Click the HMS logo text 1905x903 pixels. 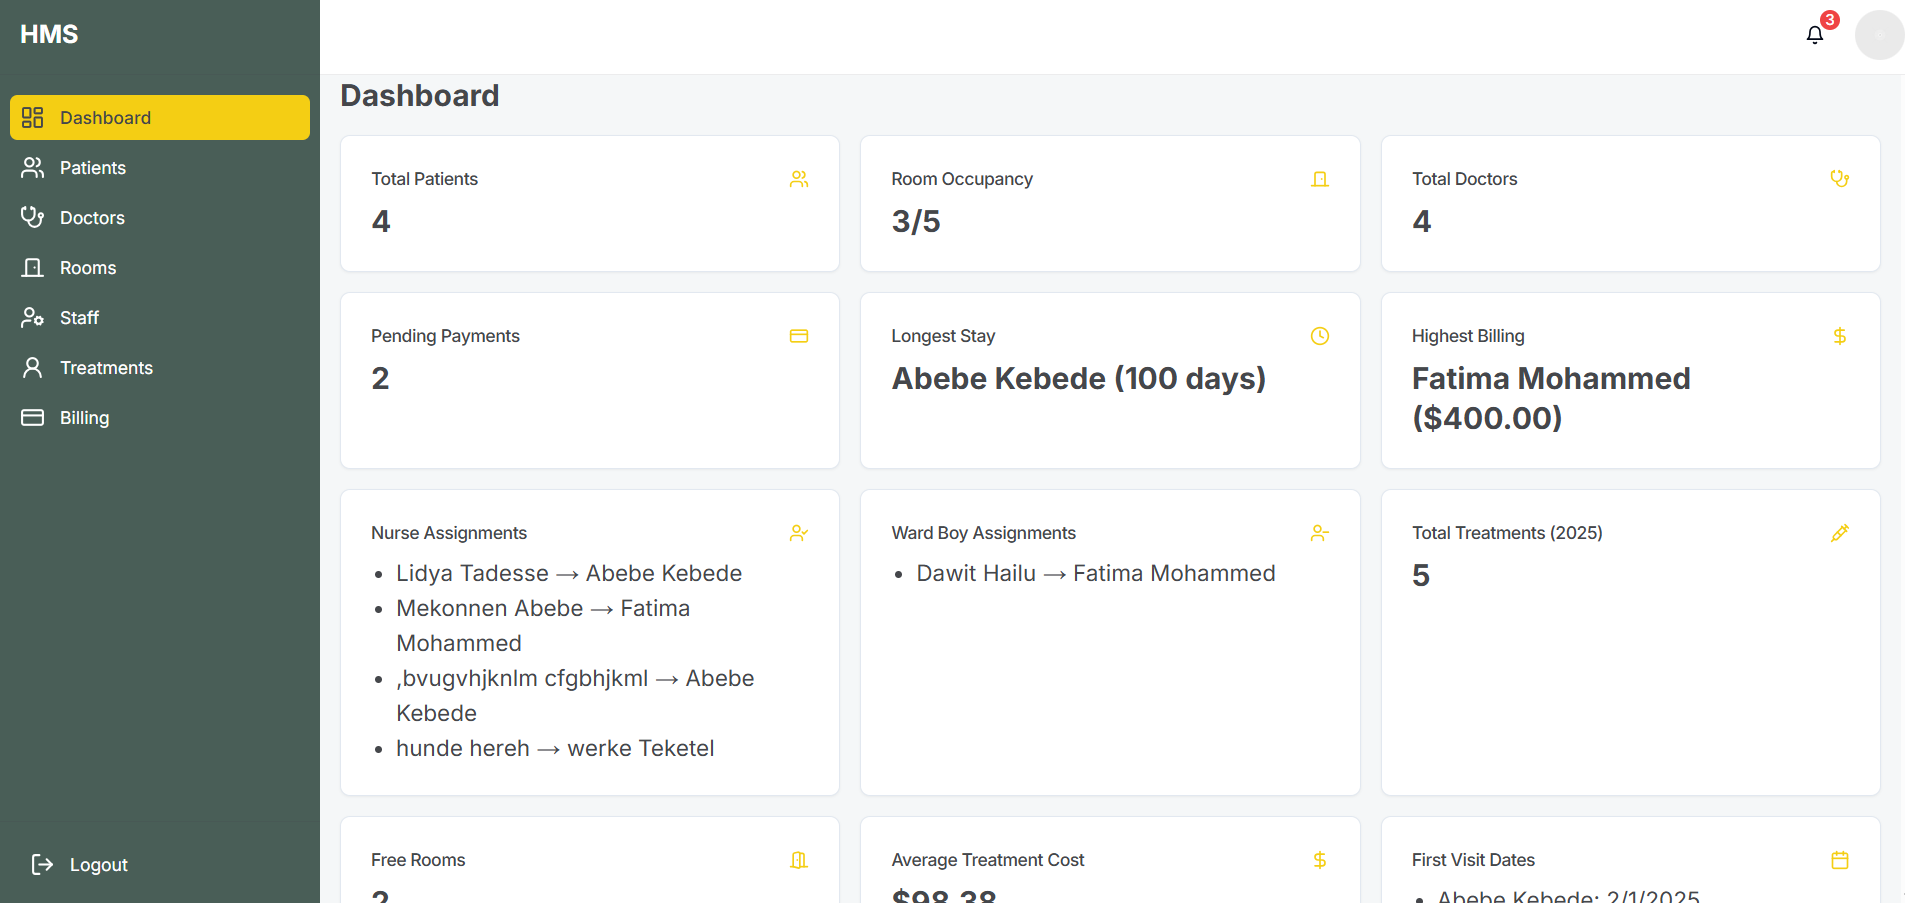coord(49,35)
